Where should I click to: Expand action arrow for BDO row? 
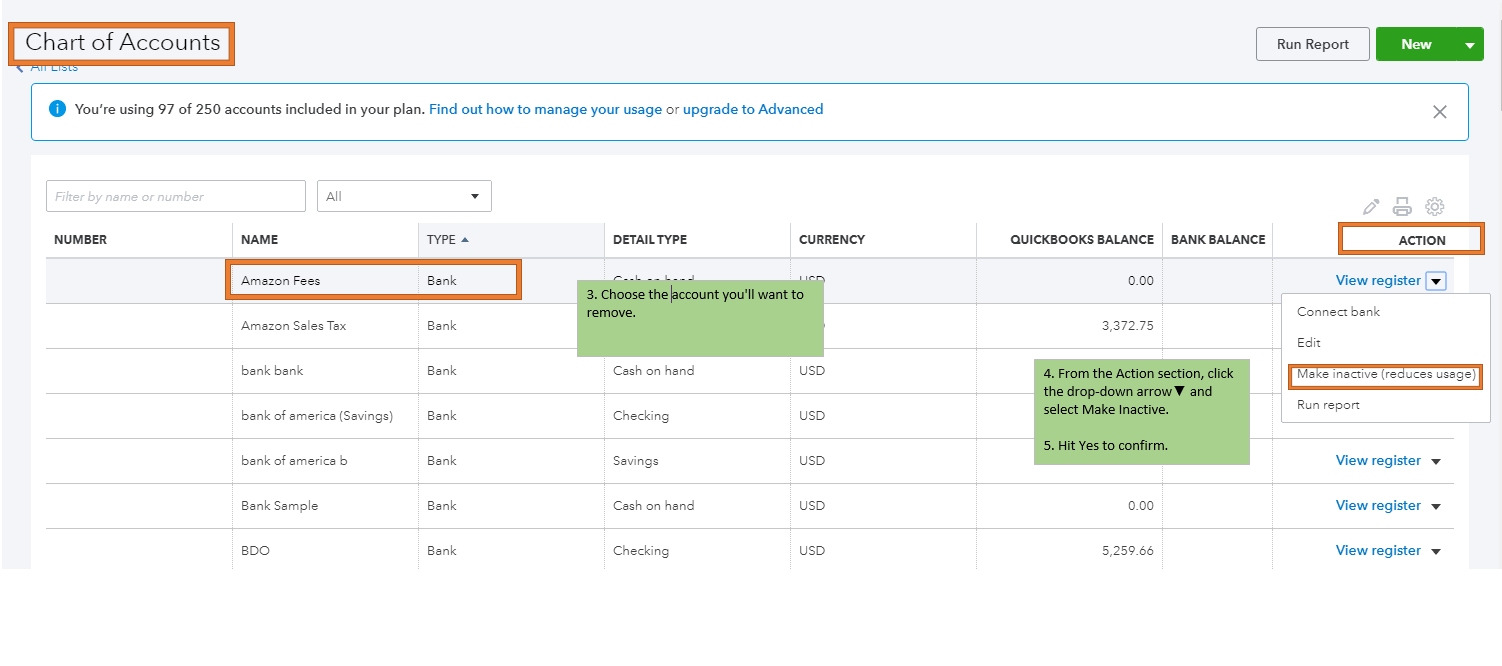1436,551
